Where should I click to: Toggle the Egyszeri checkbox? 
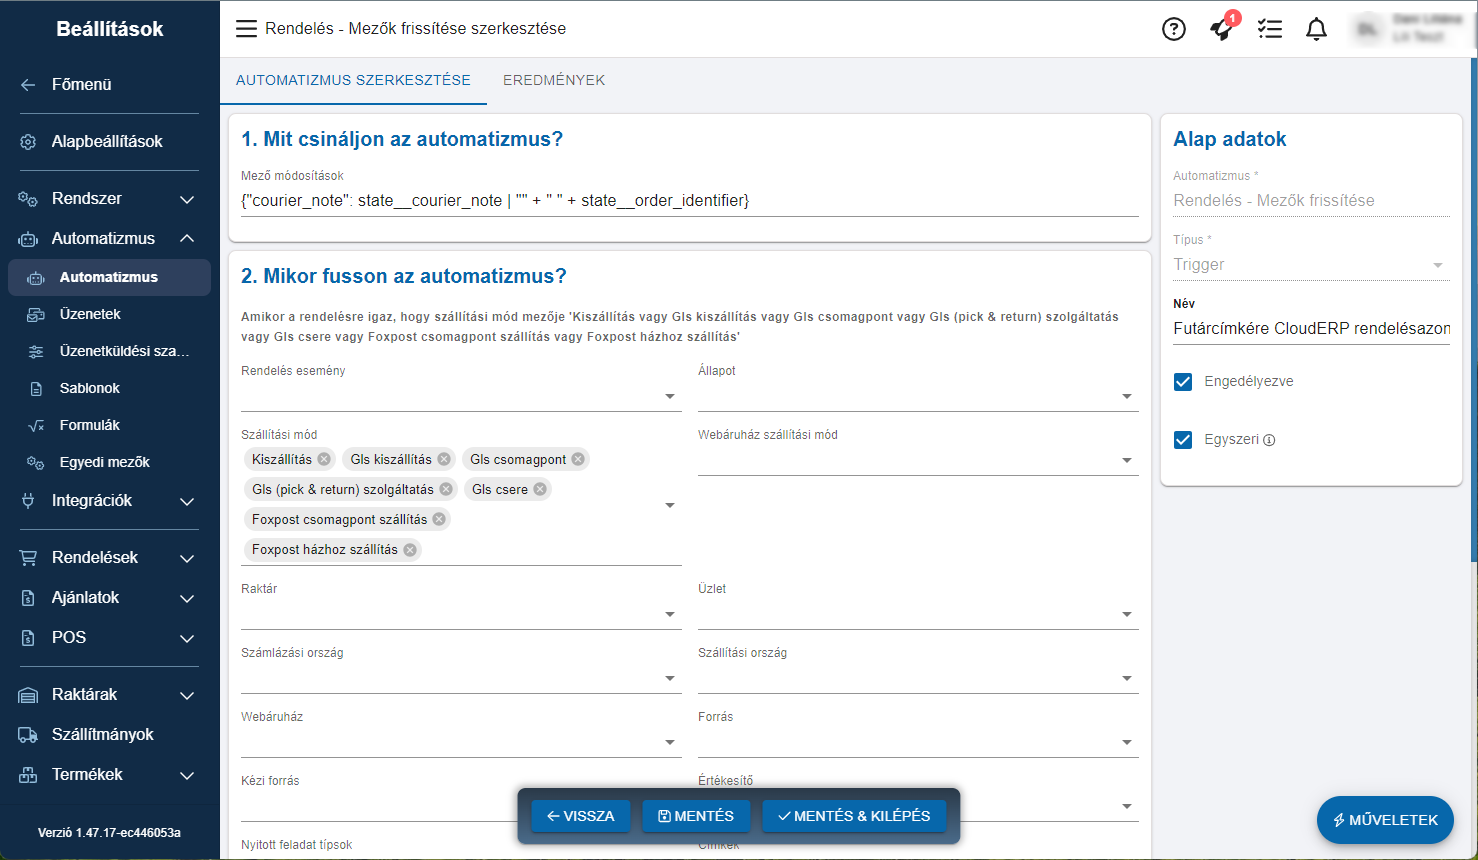click(1183, 440)
